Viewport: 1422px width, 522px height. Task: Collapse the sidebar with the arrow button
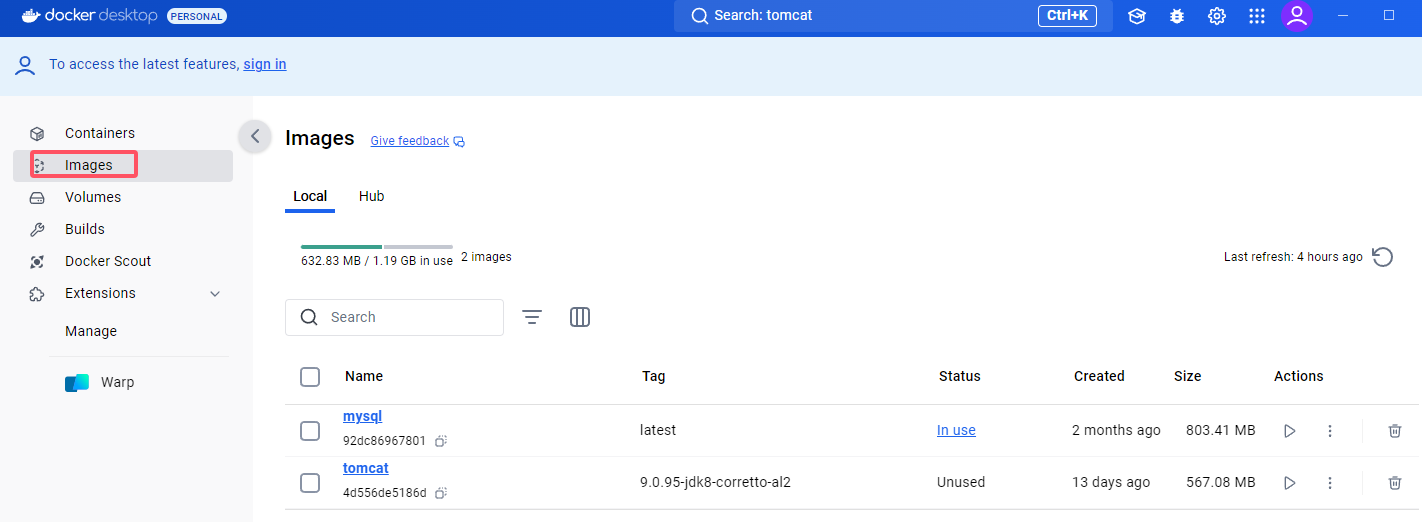pos(255,136)
